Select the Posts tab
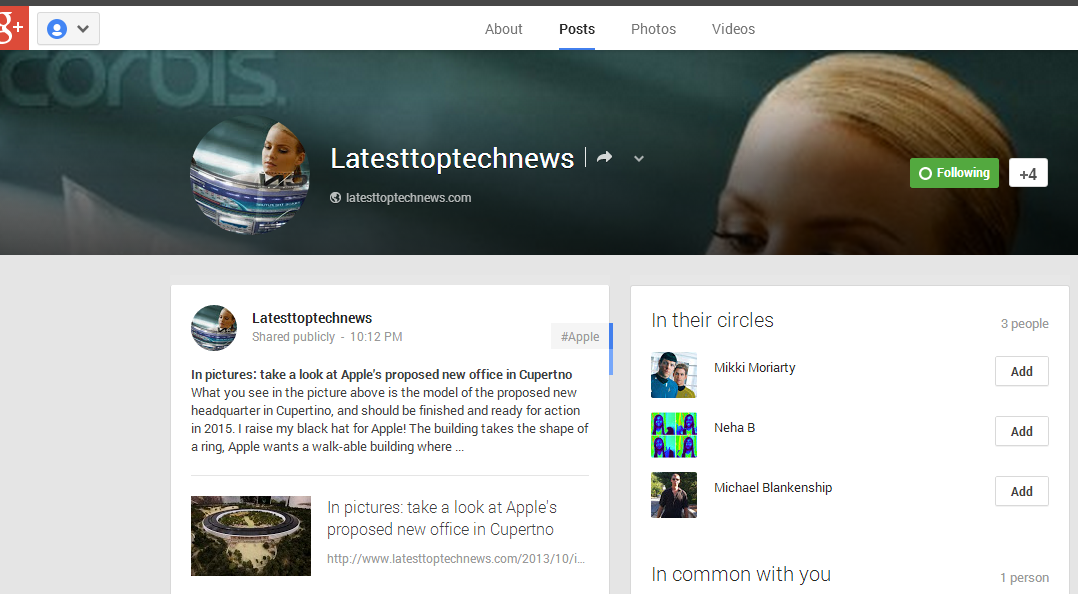The height and width of the screenshot is (594, 1078). 577,29
